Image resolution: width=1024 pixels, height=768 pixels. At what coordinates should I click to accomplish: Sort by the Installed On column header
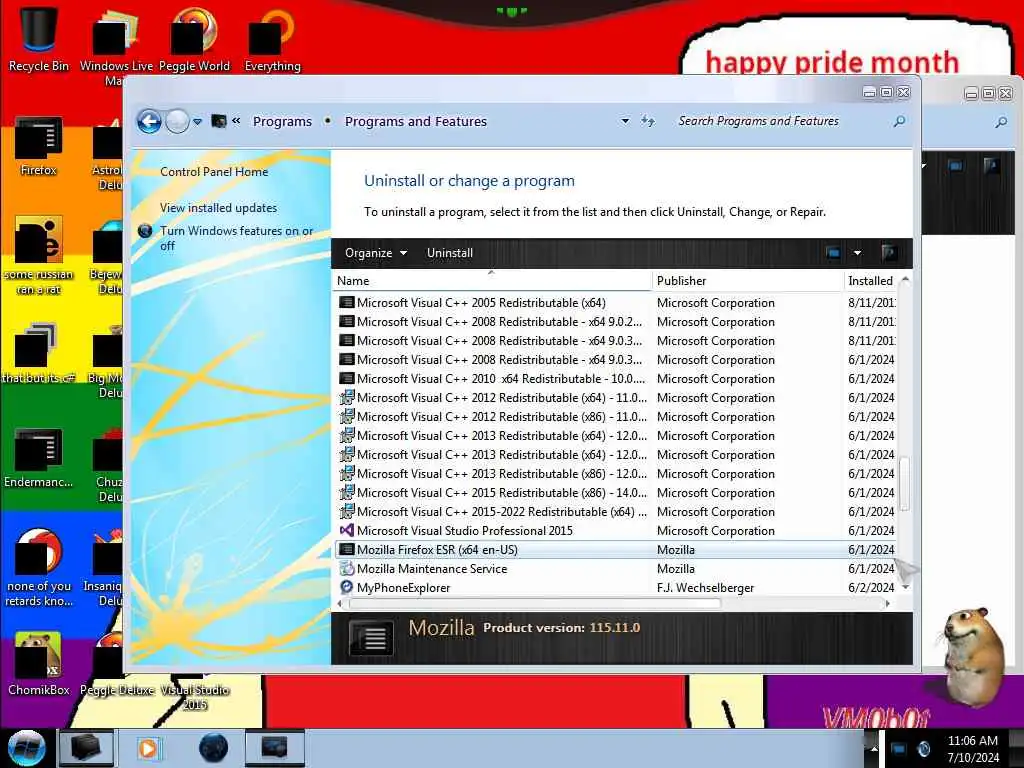click(x=872, y=281)
